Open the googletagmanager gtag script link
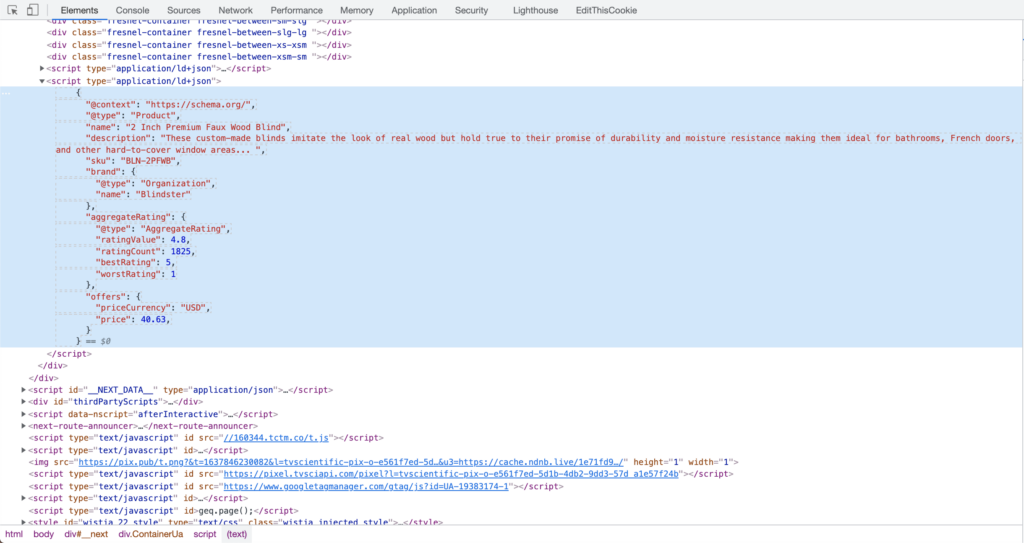Screen dimensions: 1024x543 pyautogui.click(x=366, y=486)
